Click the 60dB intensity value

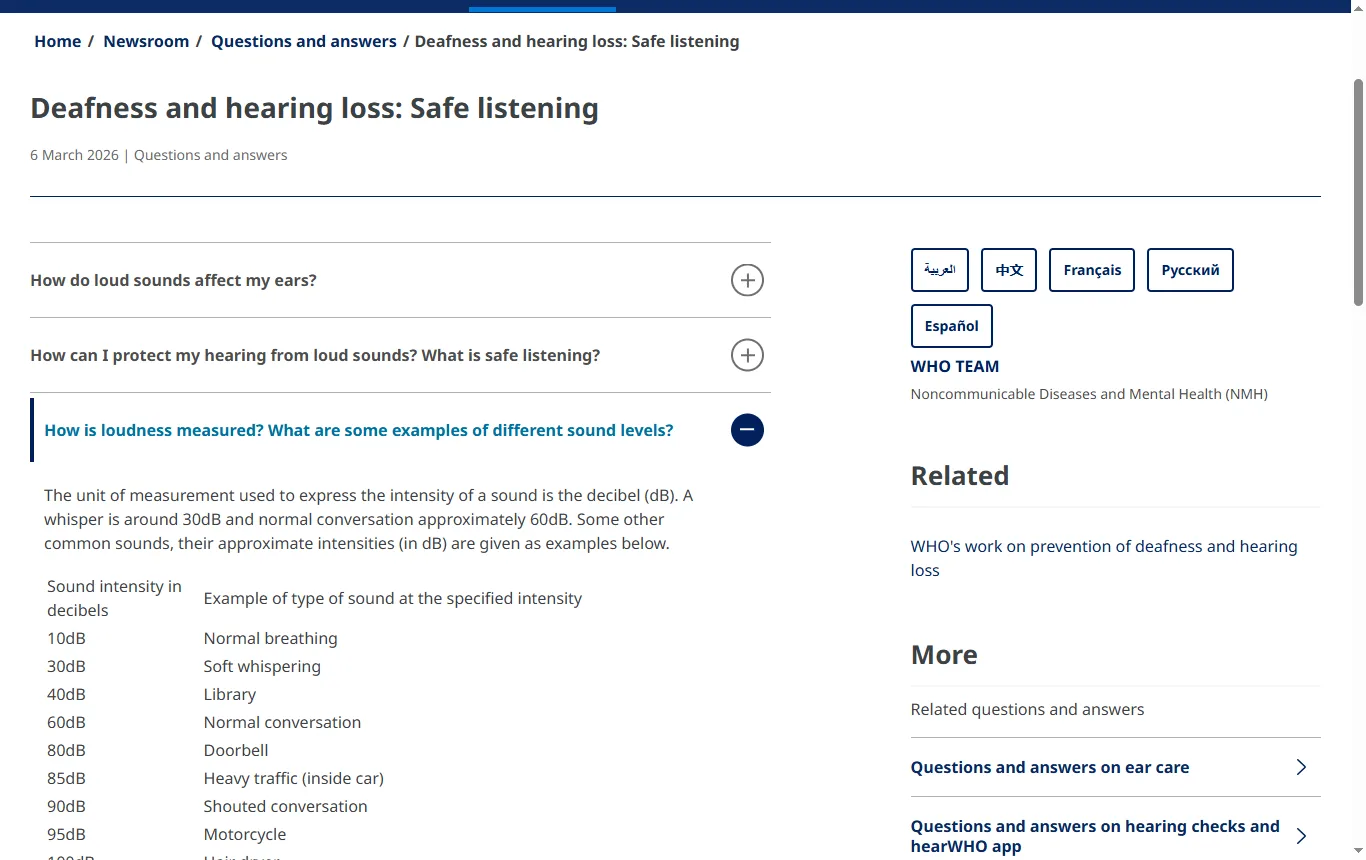point(66,722)
